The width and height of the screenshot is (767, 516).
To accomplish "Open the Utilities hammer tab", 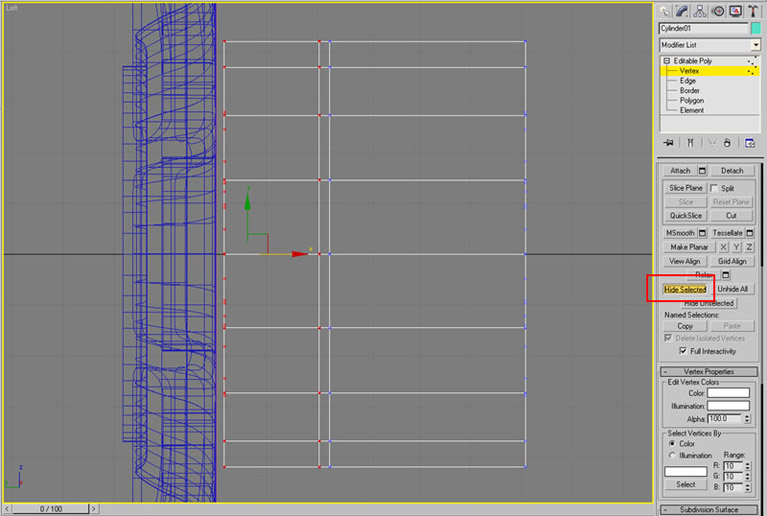I will (752, 11).
